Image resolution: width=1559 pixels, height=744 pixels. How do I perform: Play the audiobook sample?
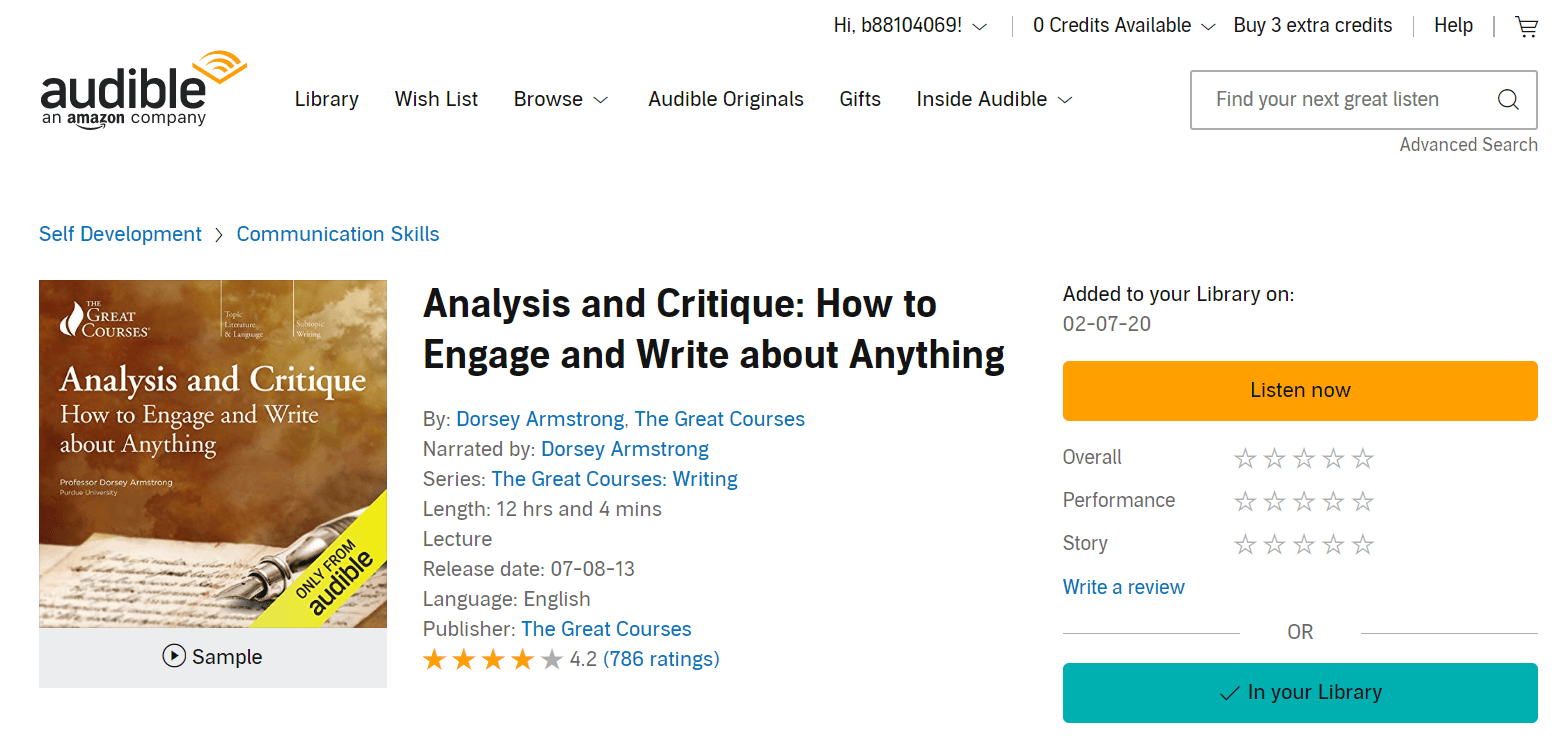tap(212, 657)
